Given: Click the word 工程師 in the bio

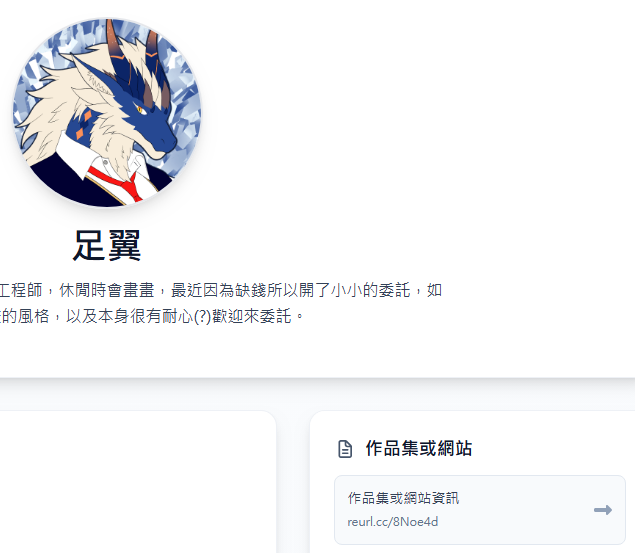Looking at the screenshot, I should pos(21,290).
